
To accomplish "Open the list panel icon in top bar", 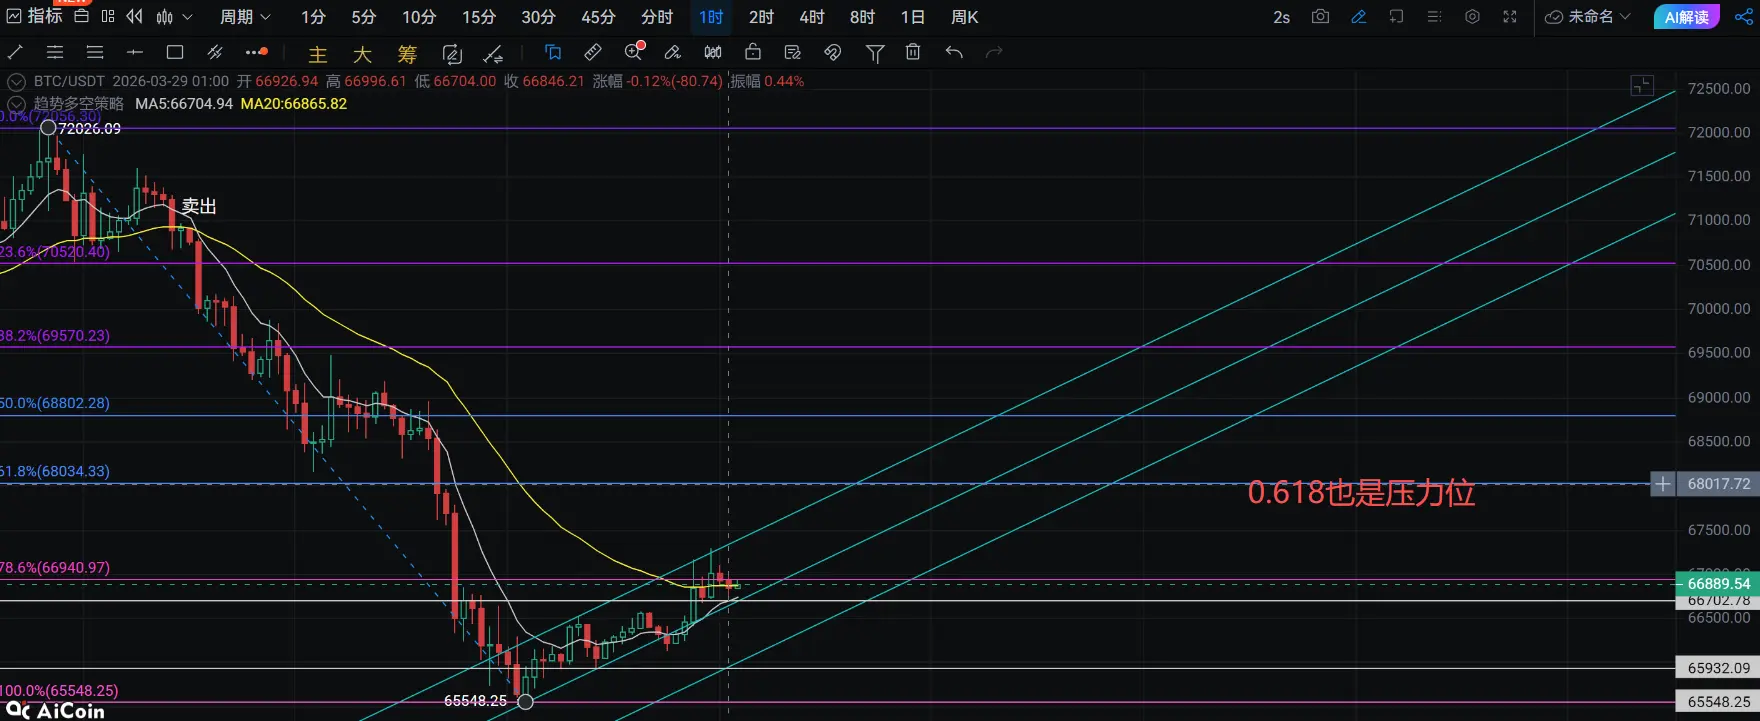I will click(1434, 17).
